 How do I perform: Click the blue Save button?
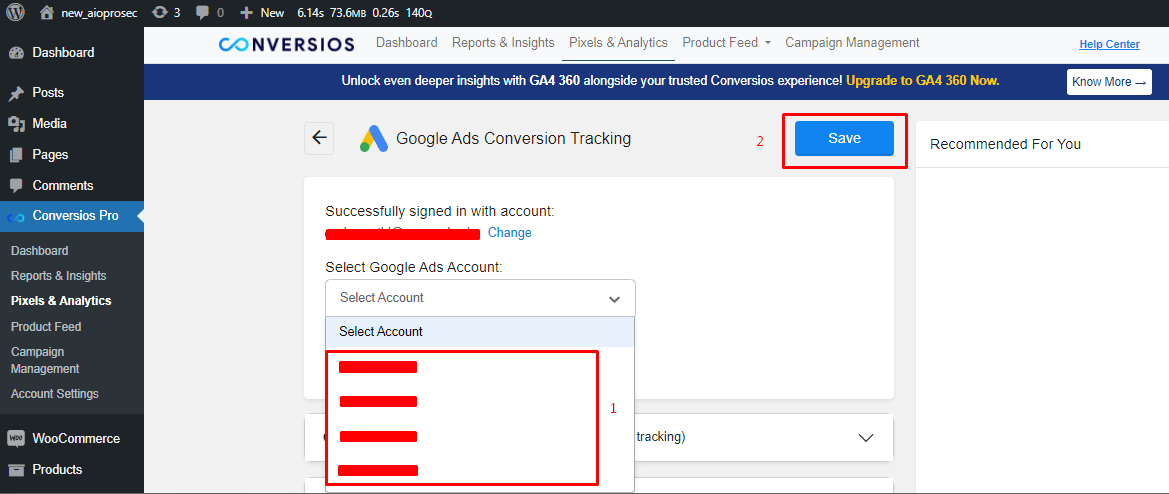click(x=844, y=139)
